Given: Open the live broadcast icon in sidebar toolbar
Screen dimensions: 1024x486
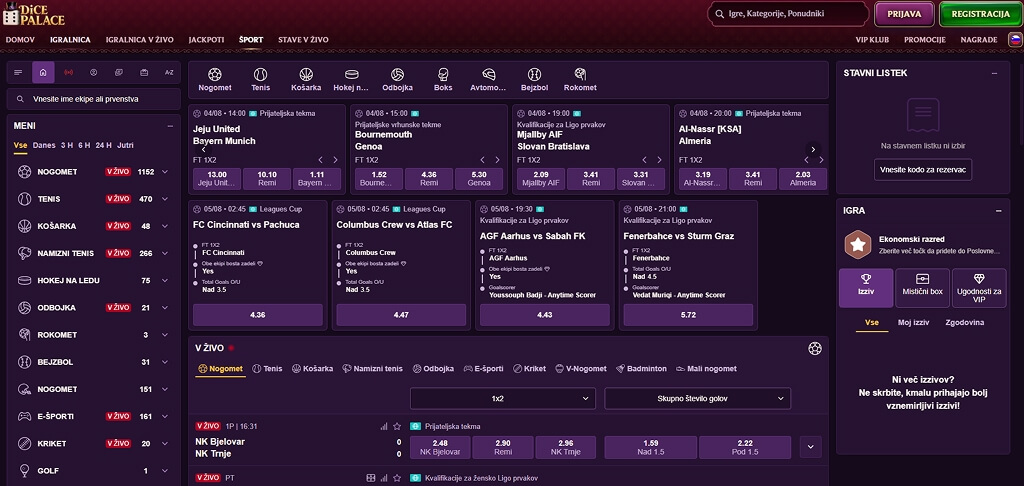Looking at the screenshot, I should pyautogui.click(x=69, y=73).
